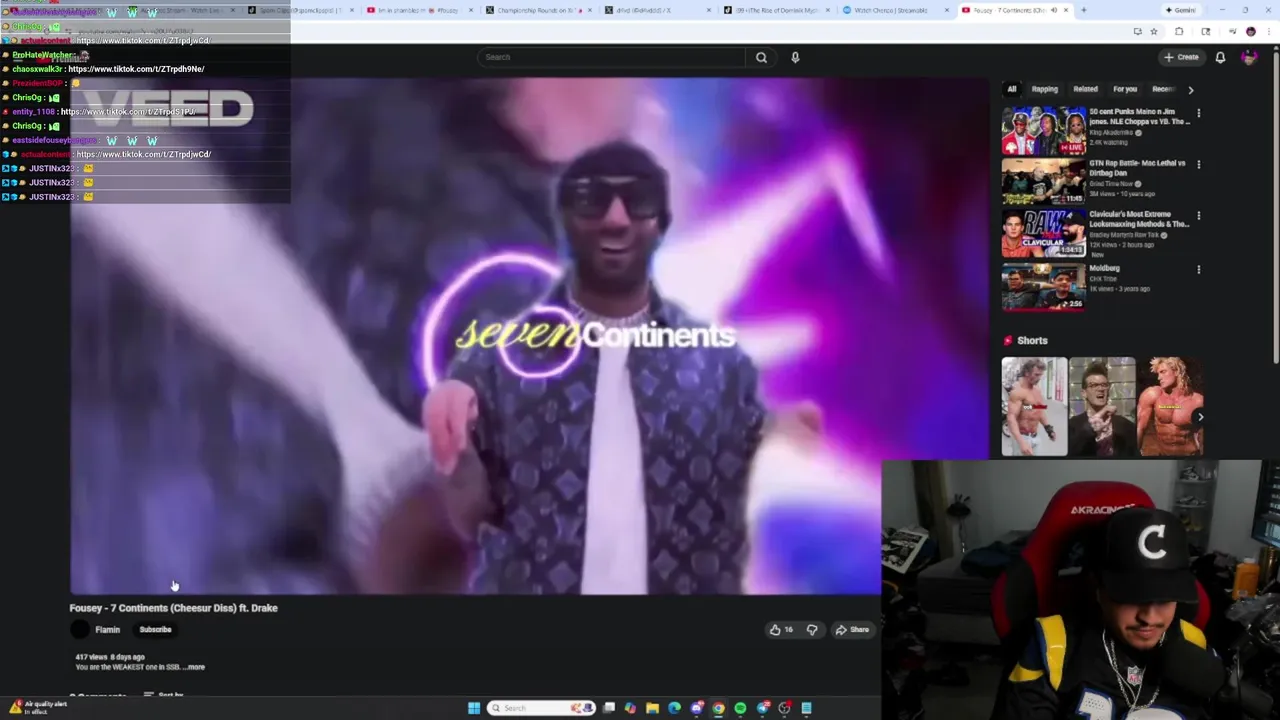The height and width of the screenshot is (720, 1280).
Task: Open the Moldberg video thumbnail
Action: pos(1044,287)
